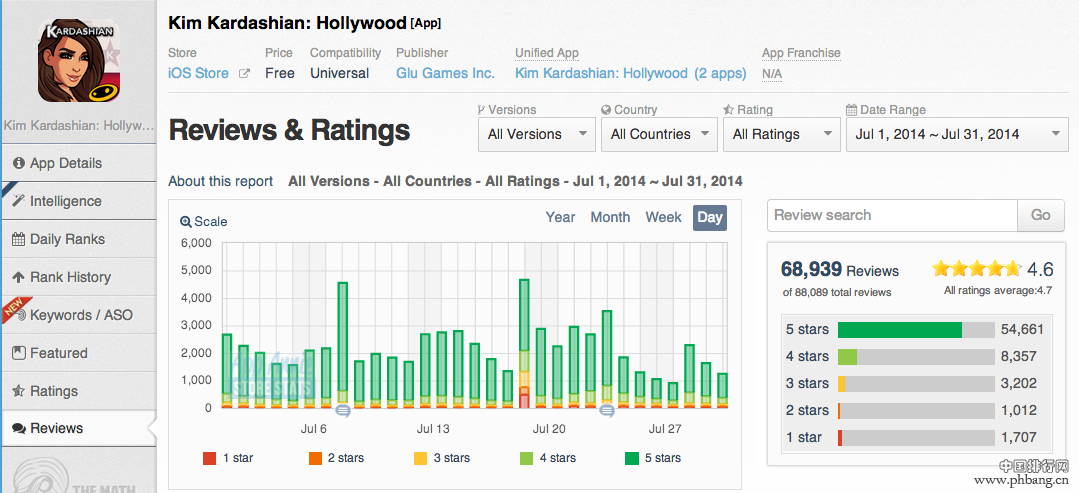
Task: Expand the All Countries dropdown
Action: click(x=659, y=134)
